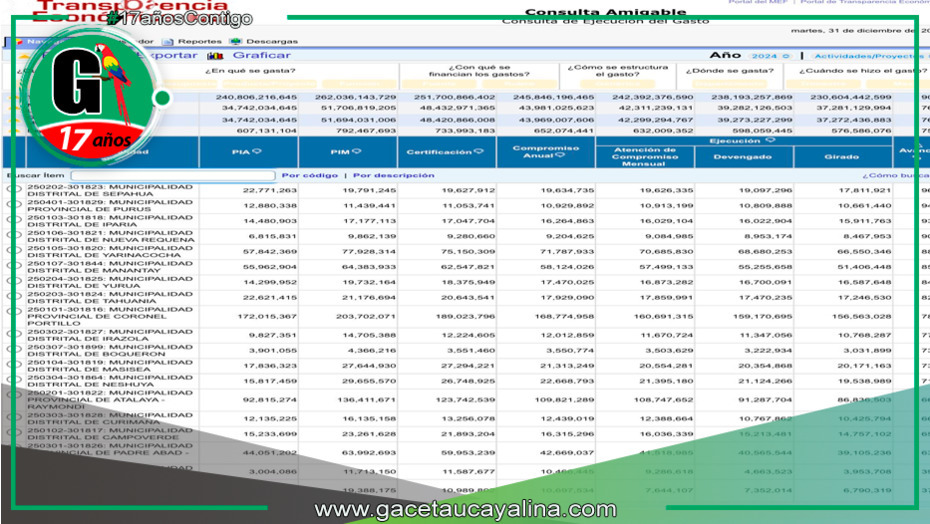Click the Ejecución header help bubble icon
The height and width of the screenshot is (524, 930).
point(770,140)
